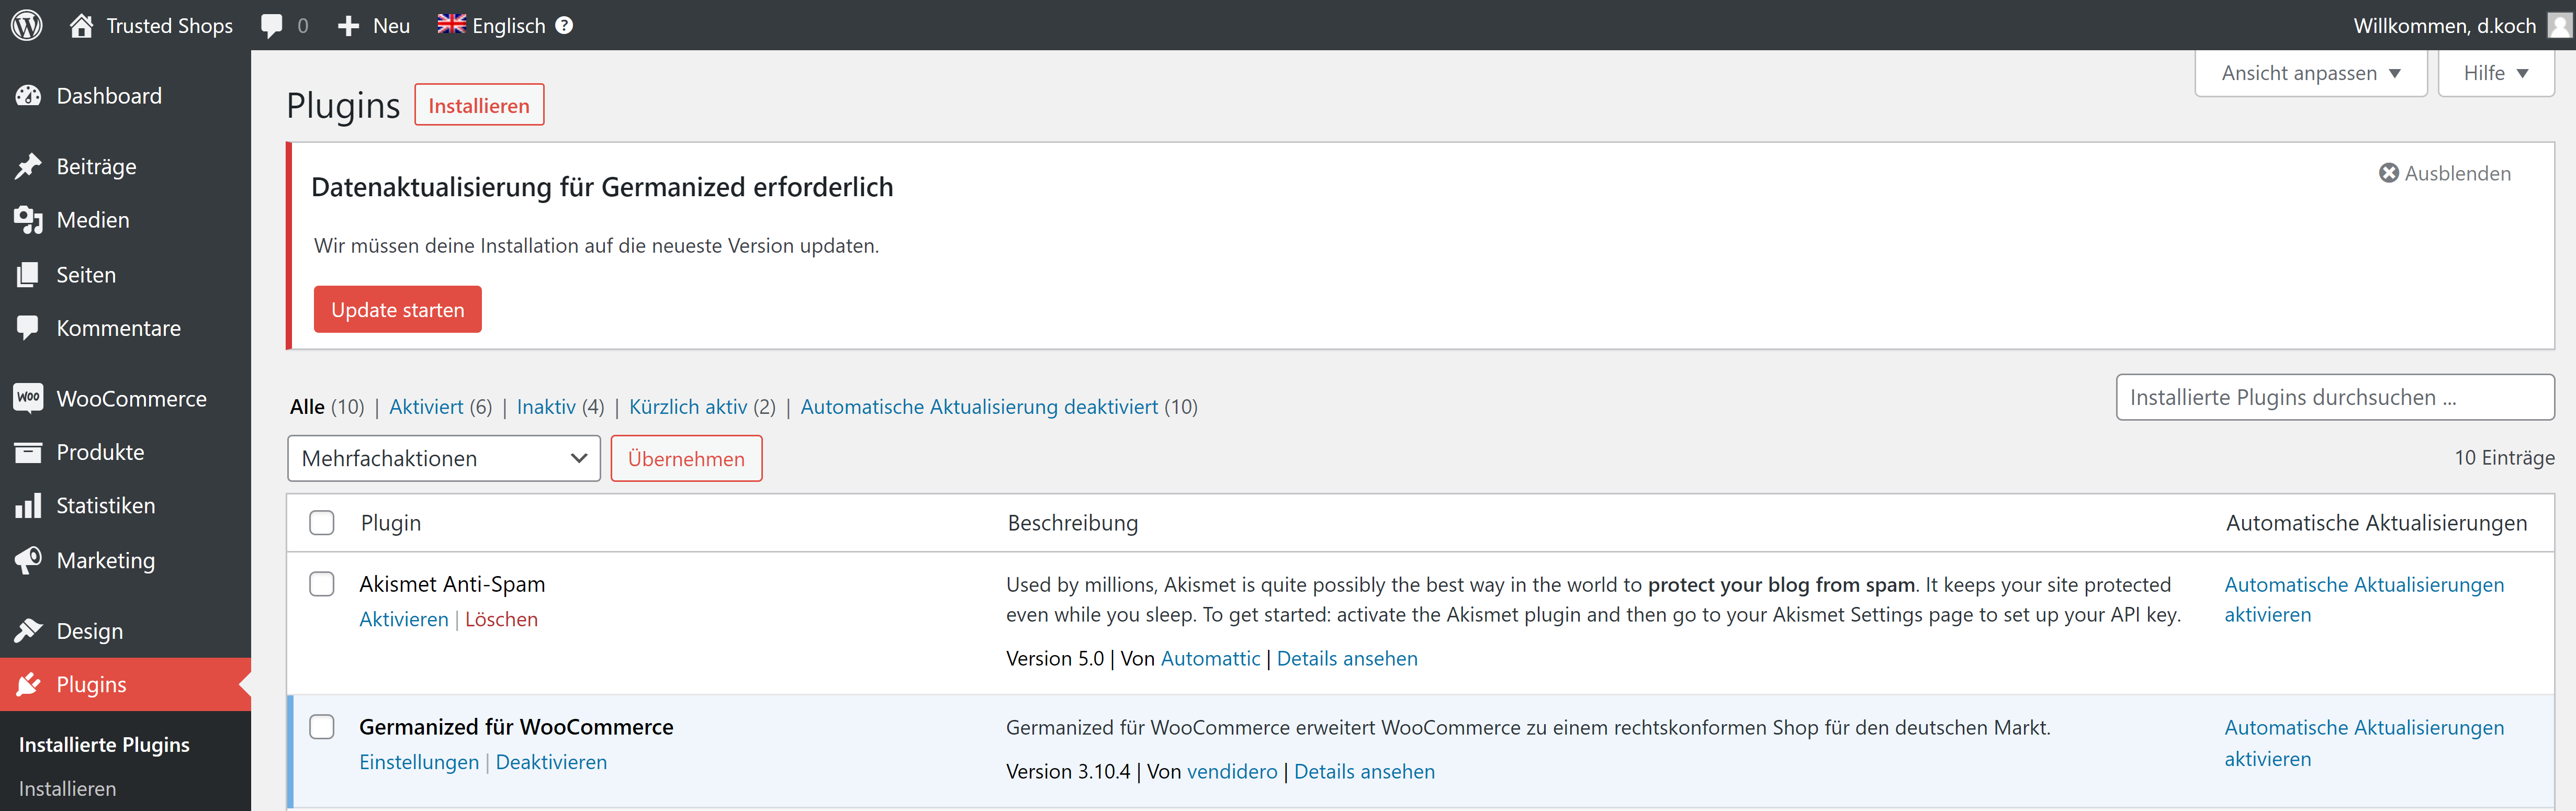Open vendidero author link
The width and height of the screenshot is (2576, 811).
click(1232, 771)
